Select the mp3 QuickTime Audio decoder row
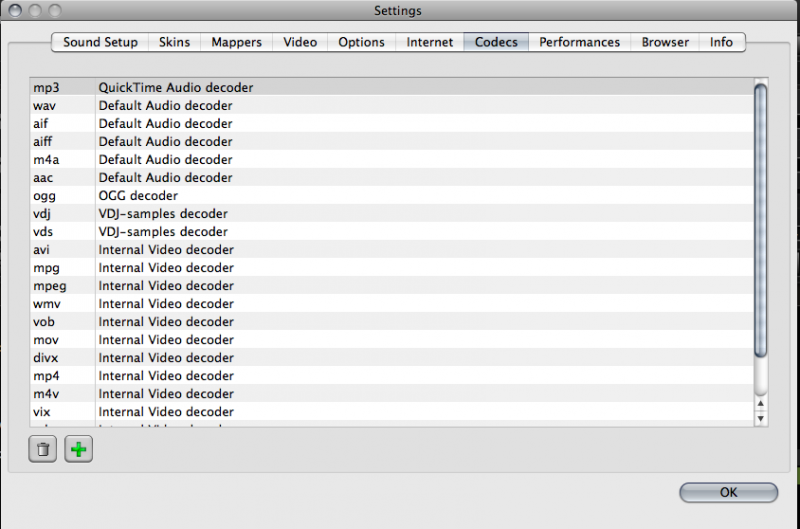Image resolution: width=800 pixels, height=529 pixels. (390, 88)
